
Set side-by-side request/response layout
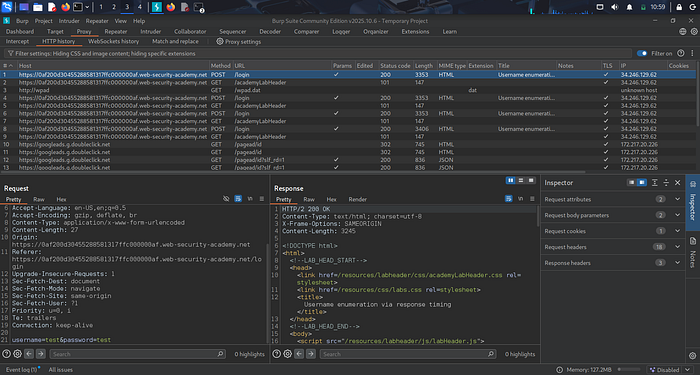click(x=510, y=180)
